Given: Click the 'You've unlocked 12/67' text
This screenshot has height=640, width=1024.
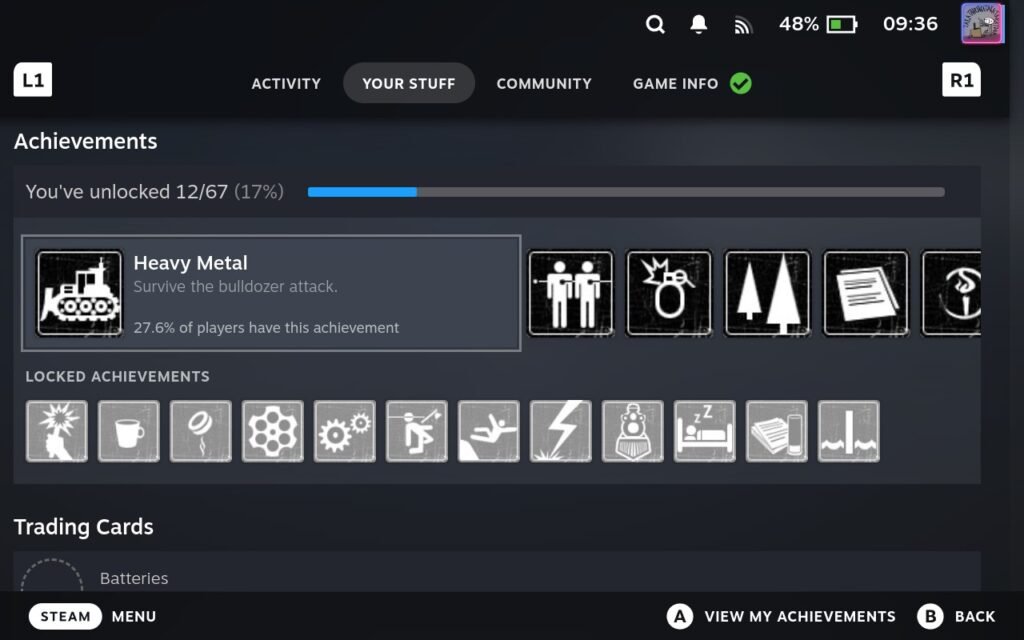Looking at the screenshot, I should pos(127,192).
